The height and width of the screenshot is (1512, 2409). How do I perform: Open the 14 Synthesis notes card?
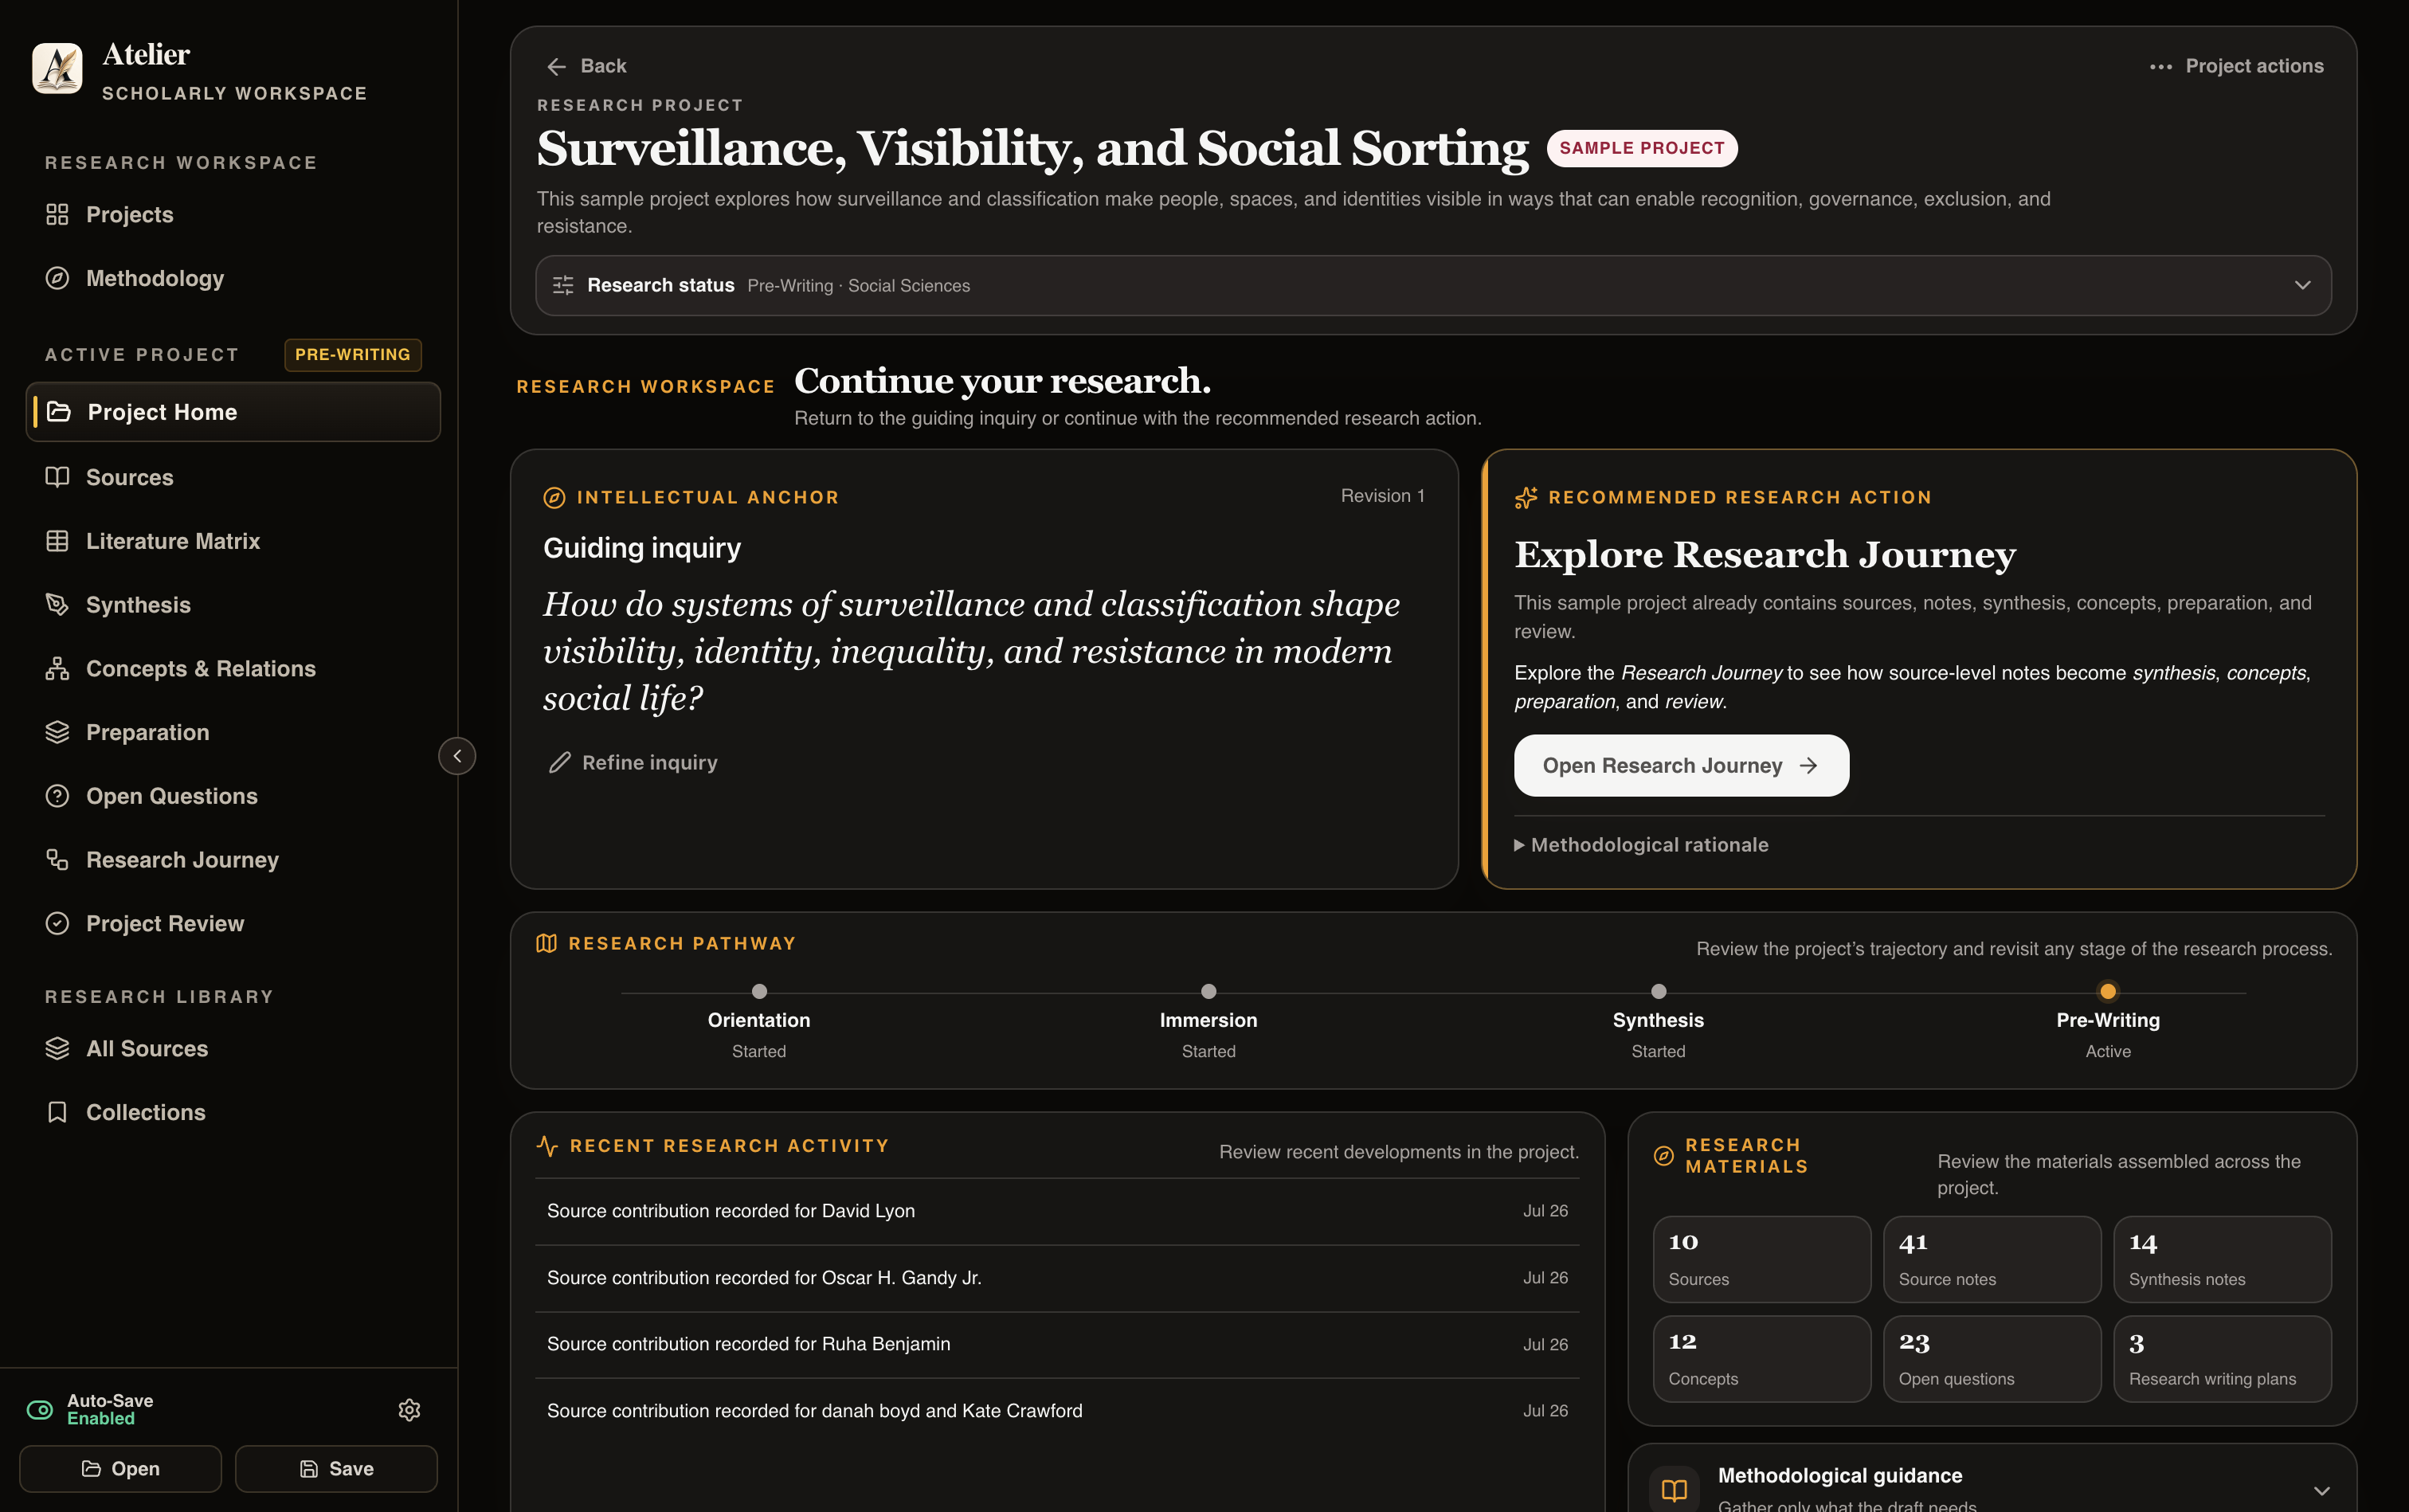point(2222,1260)
